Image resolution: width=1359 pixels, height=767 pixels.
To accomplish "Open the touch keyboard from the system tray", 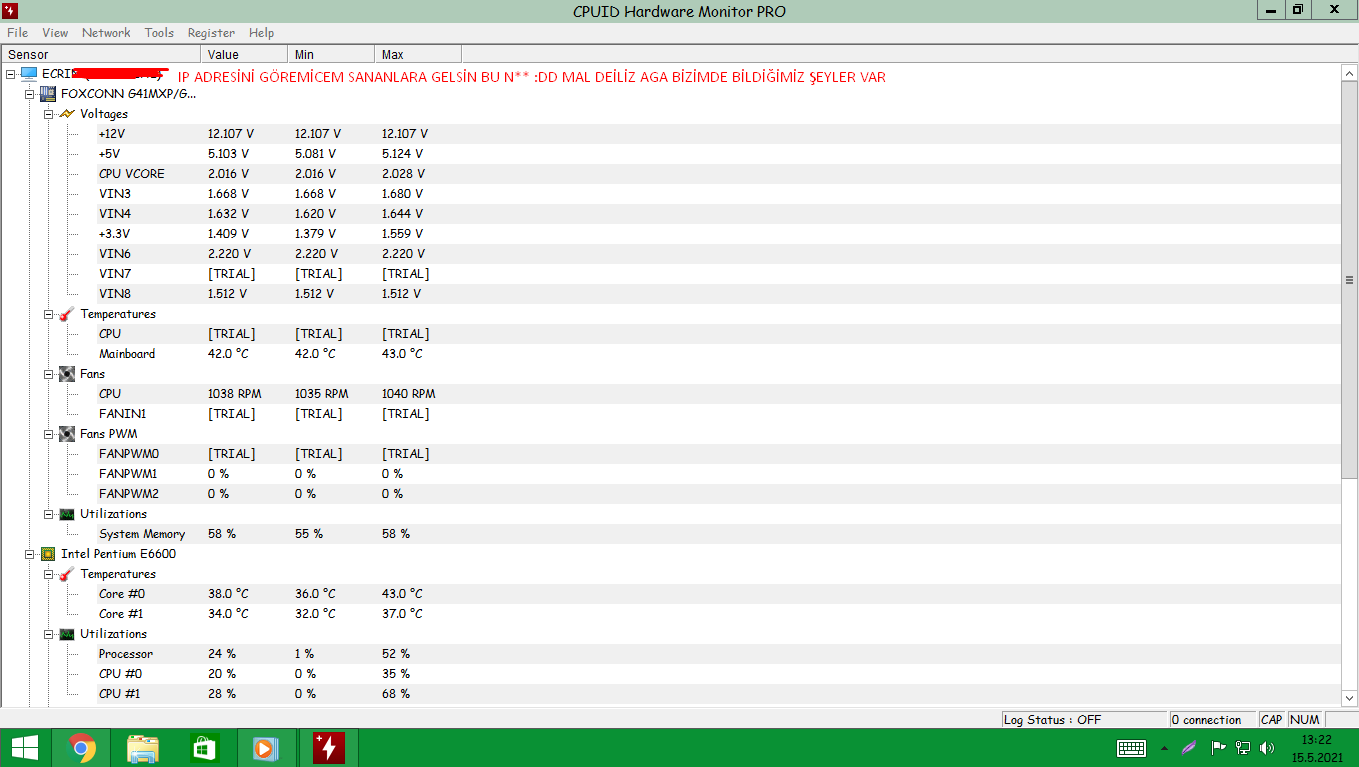I will pos(1131,748).
